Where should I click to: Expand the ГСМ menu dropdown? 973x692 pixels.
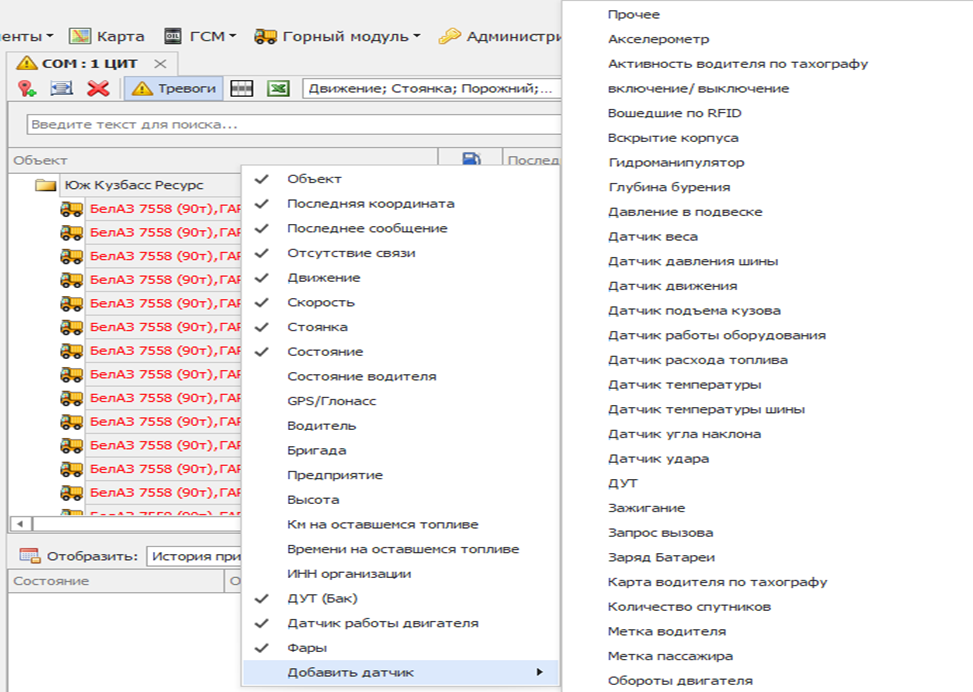tap(200, 36)
